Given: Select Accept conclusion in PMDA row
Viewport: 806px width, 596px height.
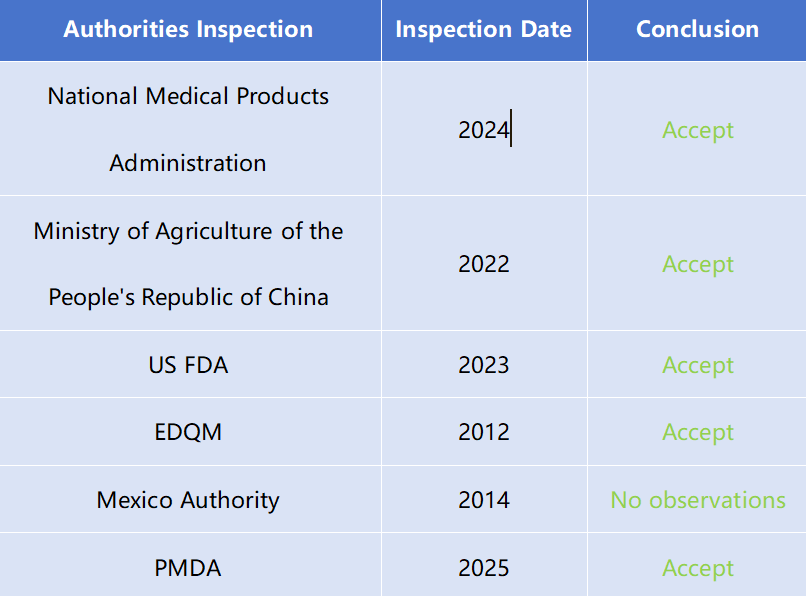Looking at the screenshot, I should point(698,569).
